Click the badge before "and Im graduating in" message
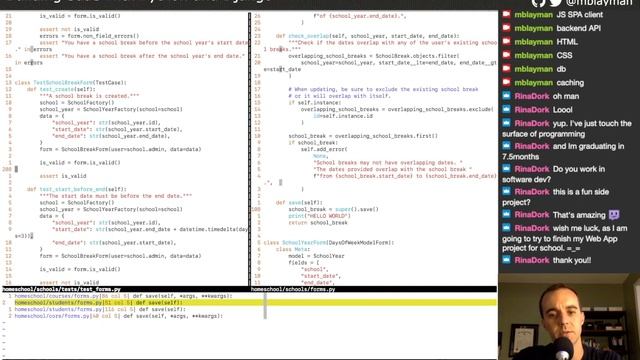This screenshot has width=640, height=360. click(507, 146)
